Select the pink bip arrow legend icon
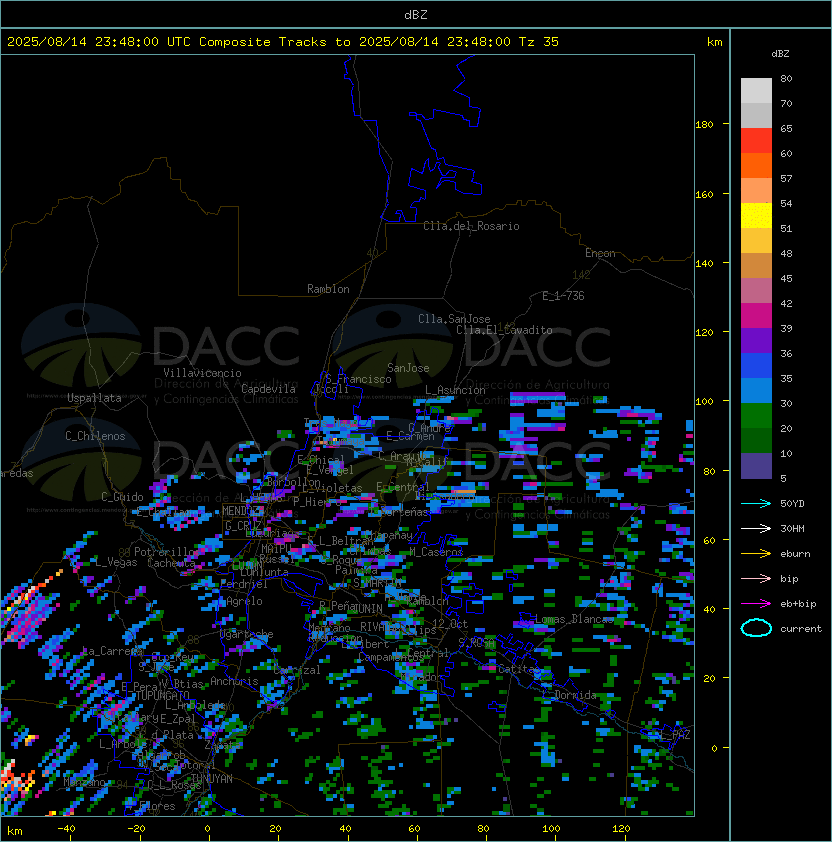This screenshot has height=842, width=832. point(756,578)
